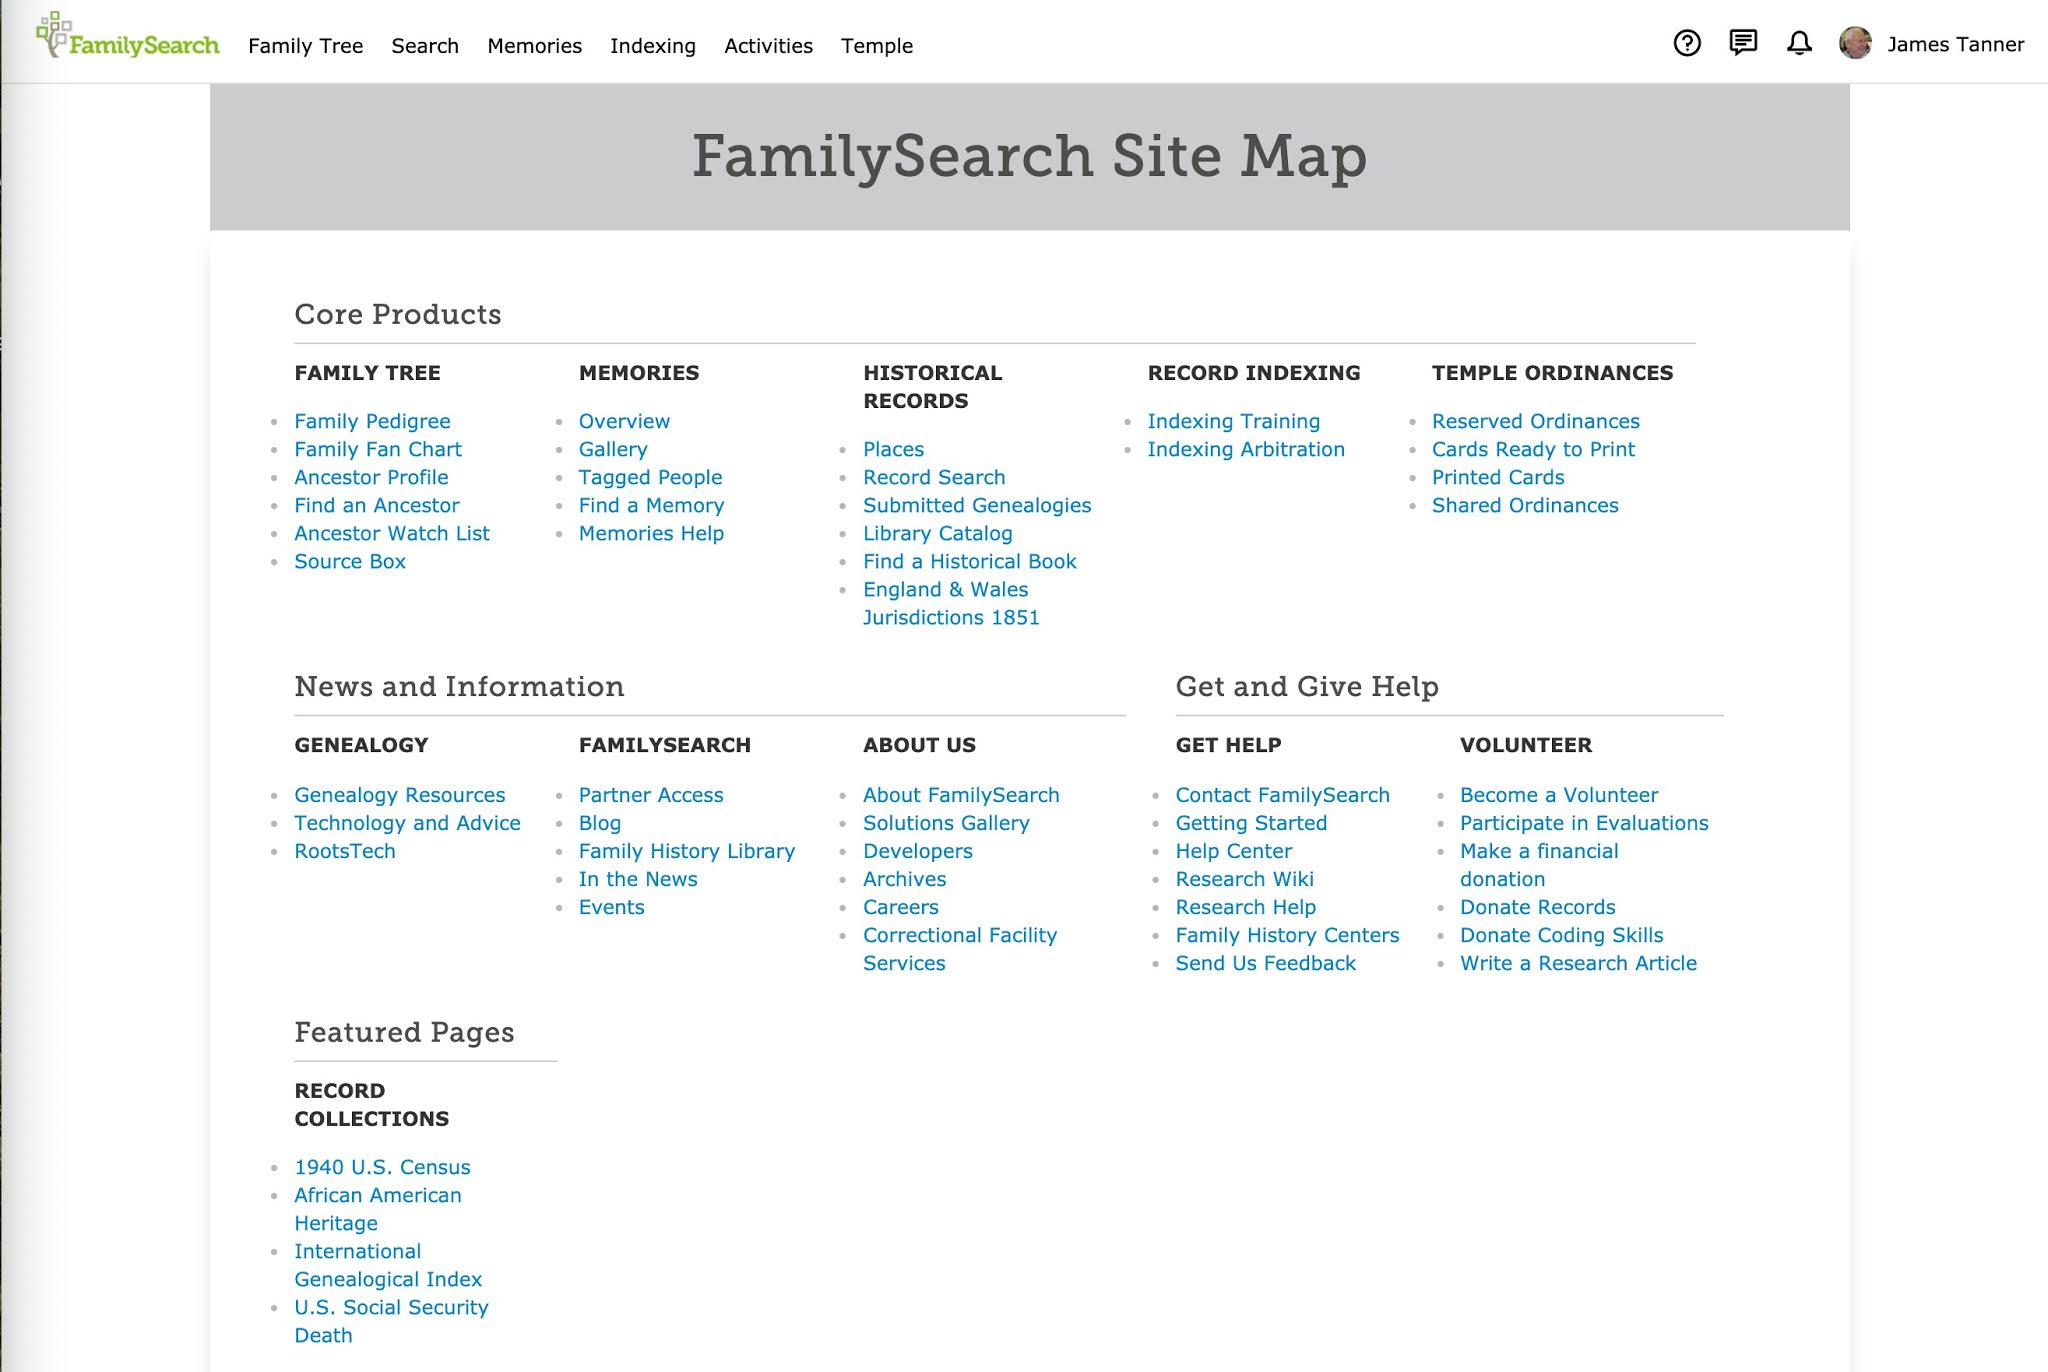Image resolution: width=2048 pixels, height=1372 pixels.
Task: Open the Send Us Feedback page
Action: tap(1266, 963)
